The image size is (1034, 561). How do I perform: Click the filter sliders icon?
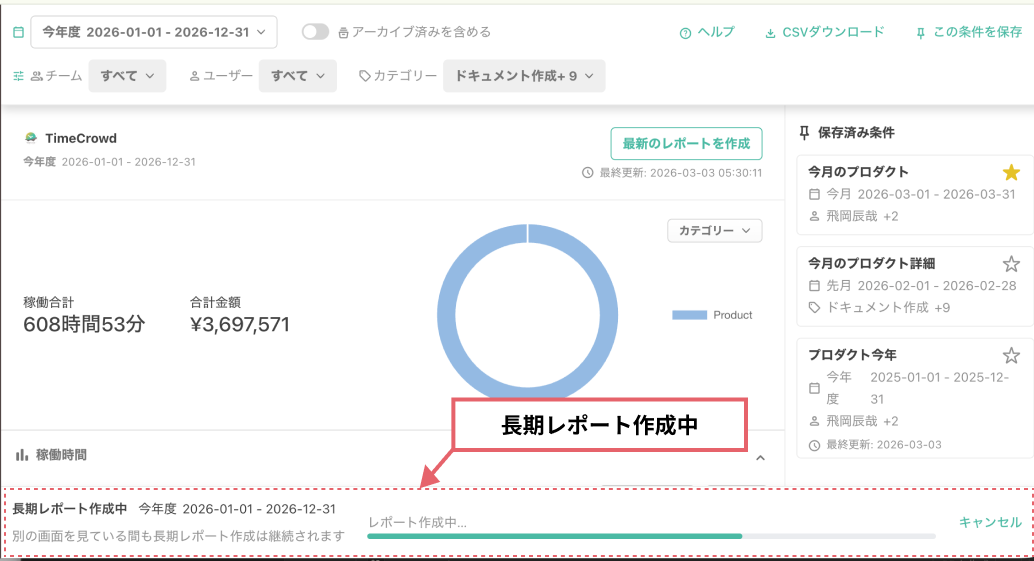(x=18, y=76)
